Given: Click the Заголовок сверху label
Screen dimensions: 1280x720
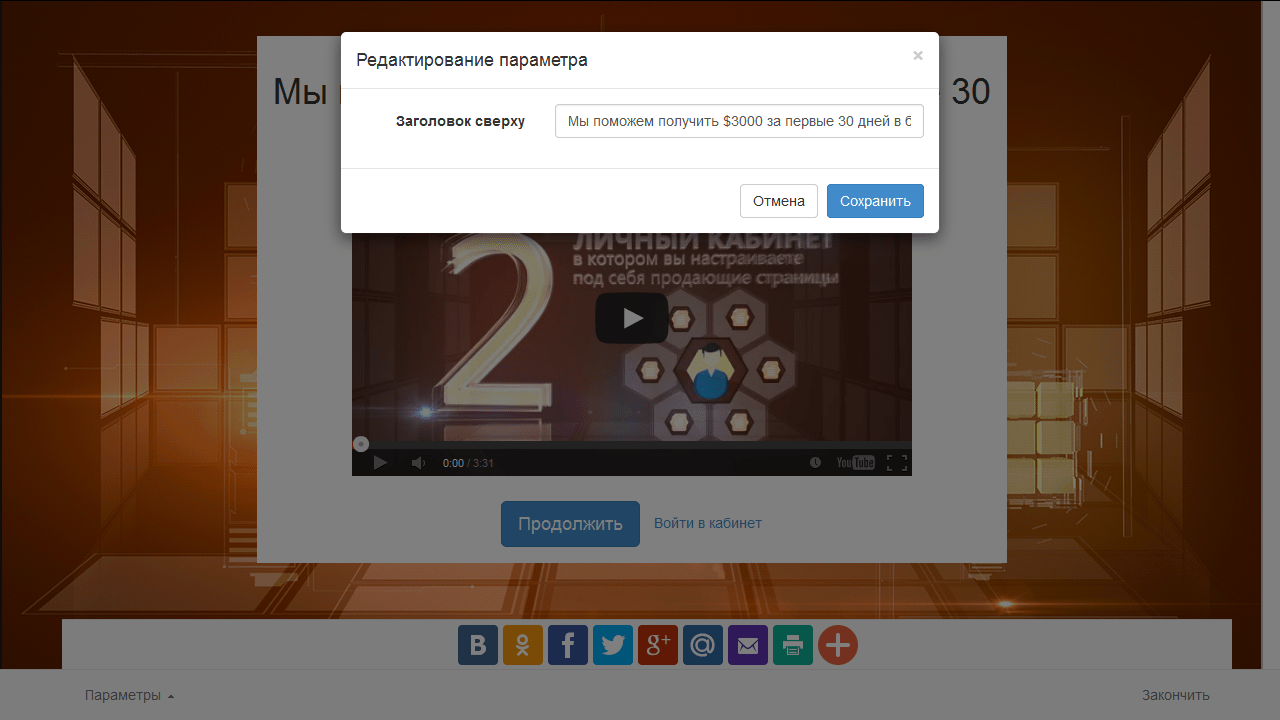Looking at the screenshot, I should pyautogui.click(x=460, y=122).
